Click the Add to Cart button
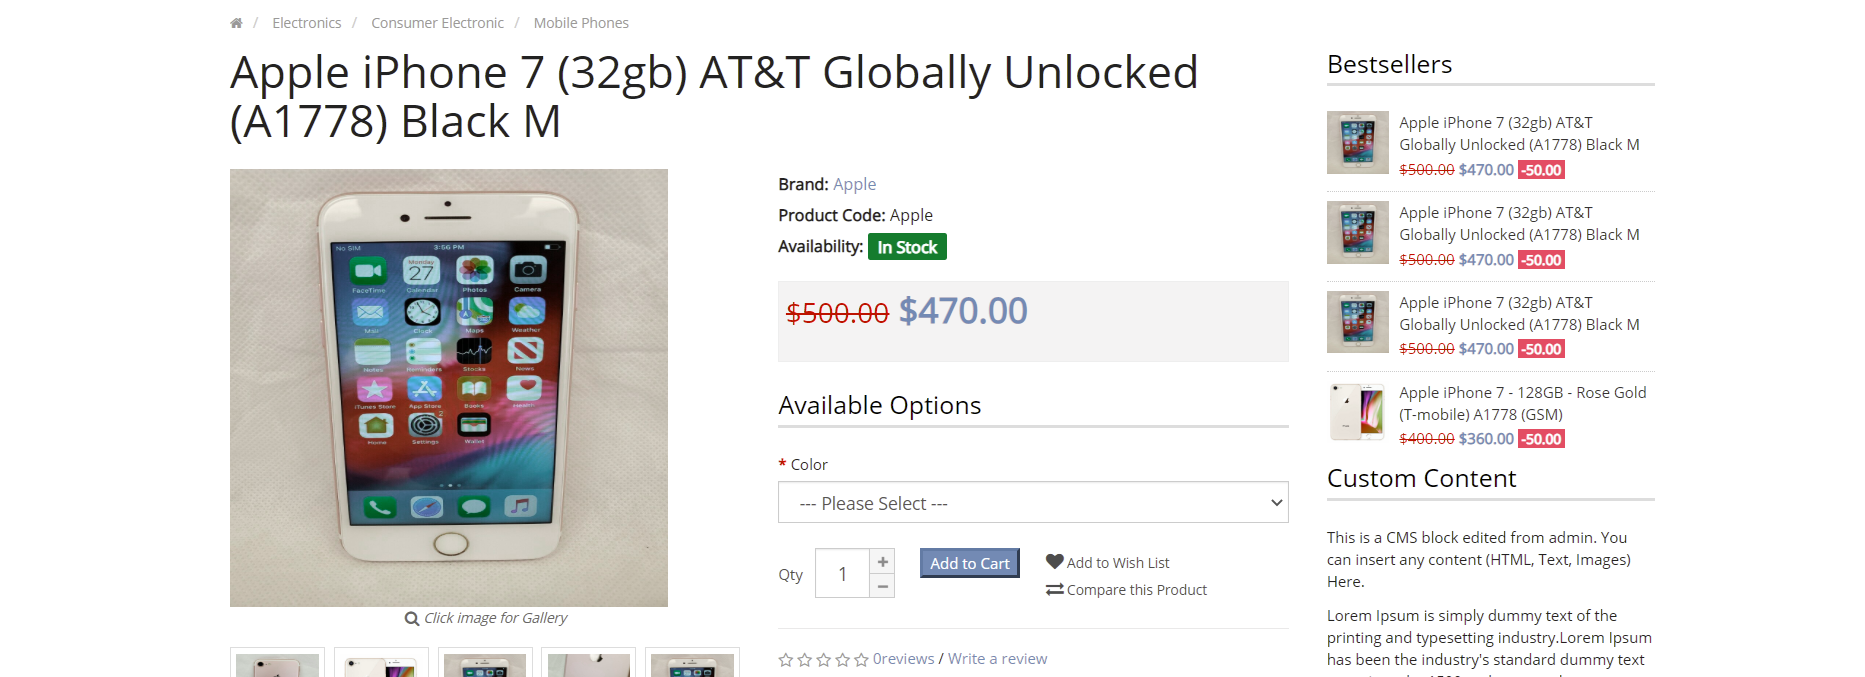 tap(968, 562)
